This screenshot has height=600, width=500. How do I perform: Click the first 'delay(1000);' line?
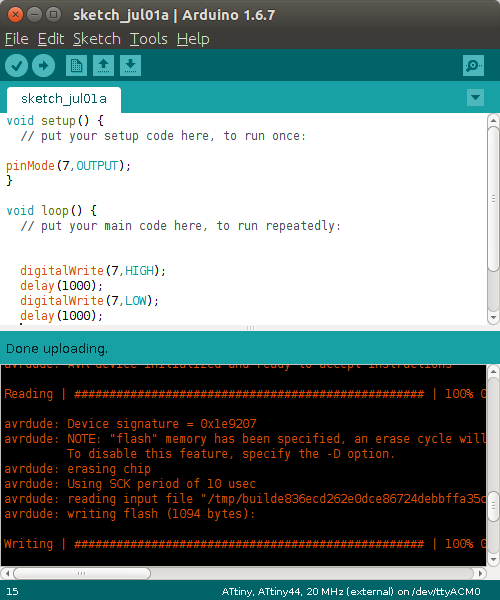(x=62, y=286)
